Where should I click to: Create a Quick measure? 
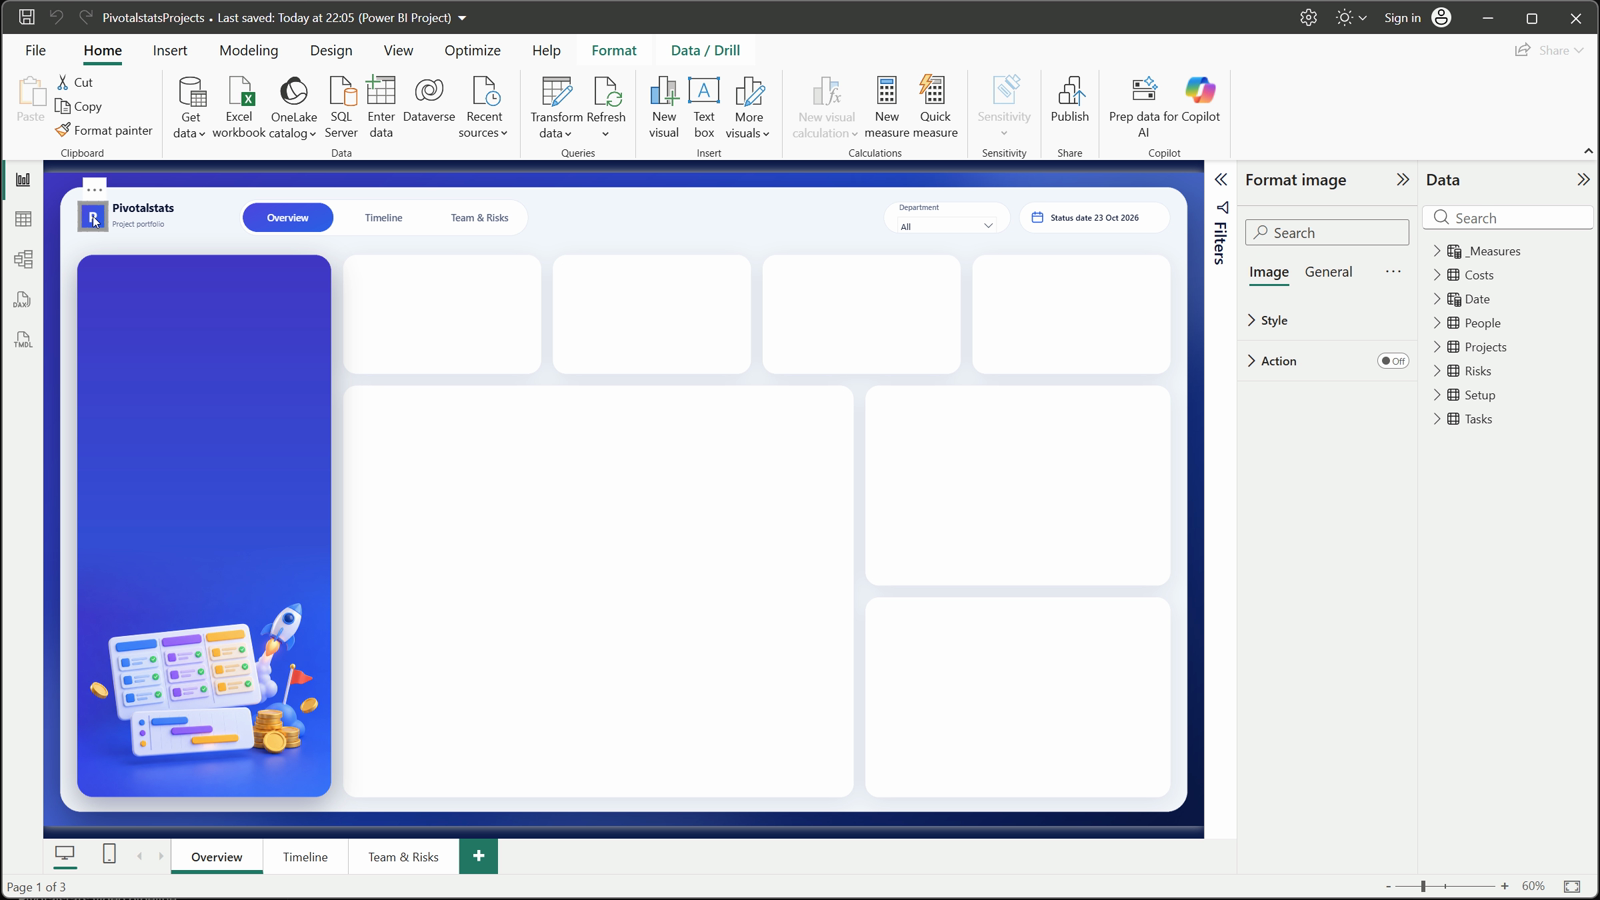coord(935,107)
